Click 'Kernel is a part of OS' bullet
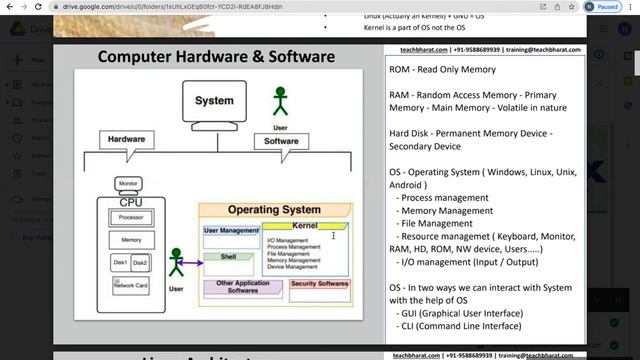This screenshot has width=640, height=360. (414, 27)
